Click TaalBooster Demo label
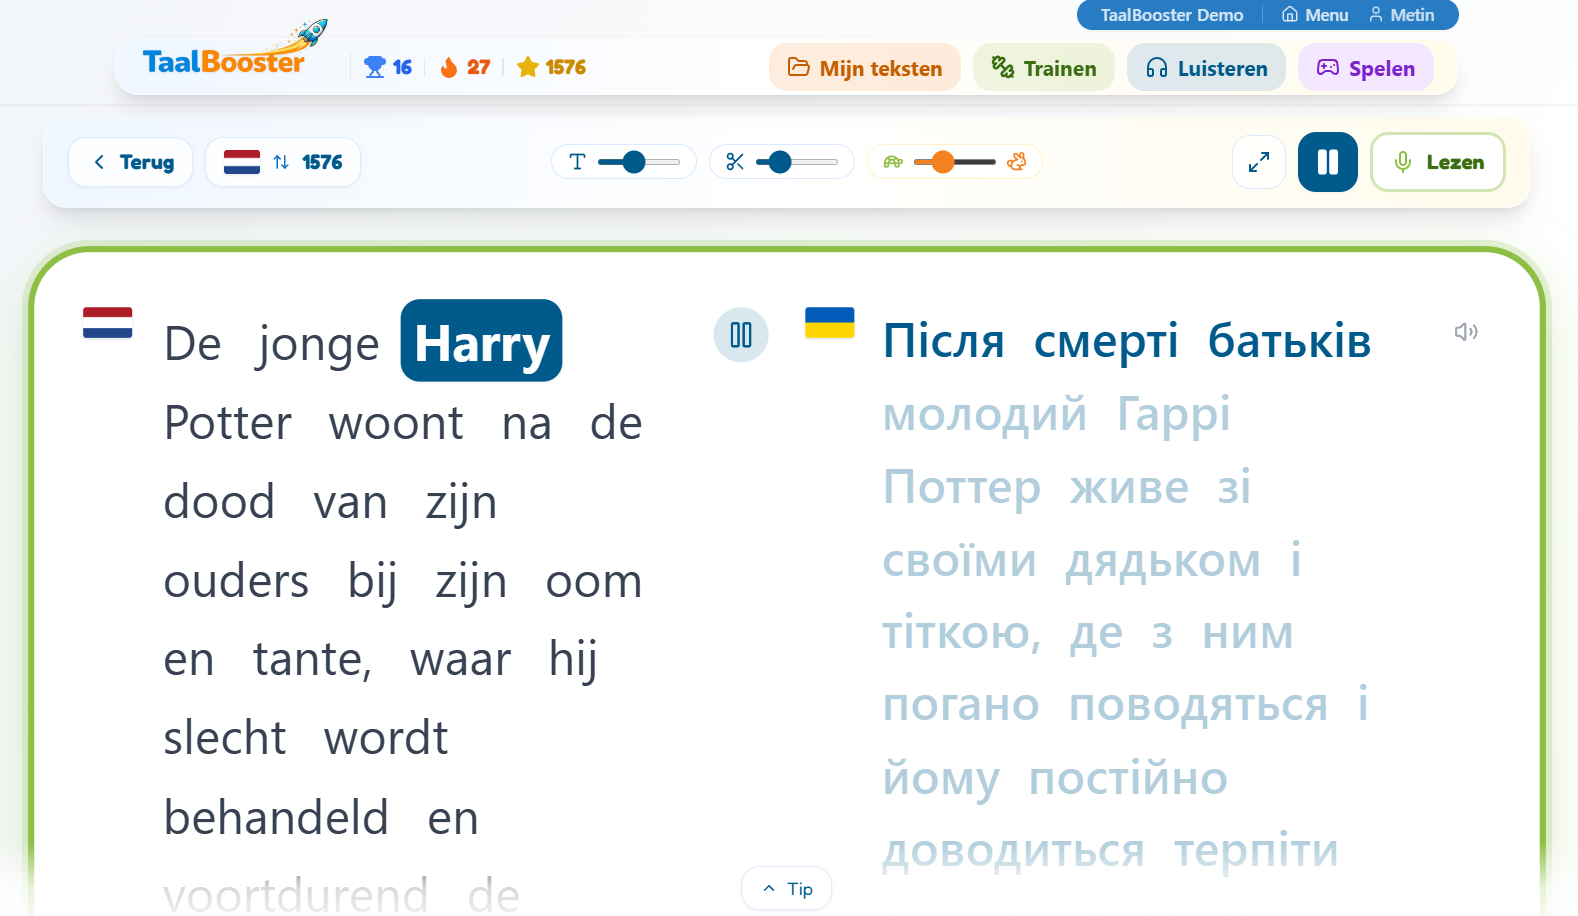The width and height of the screenshot is (1578, 916). click(1172, 15)
